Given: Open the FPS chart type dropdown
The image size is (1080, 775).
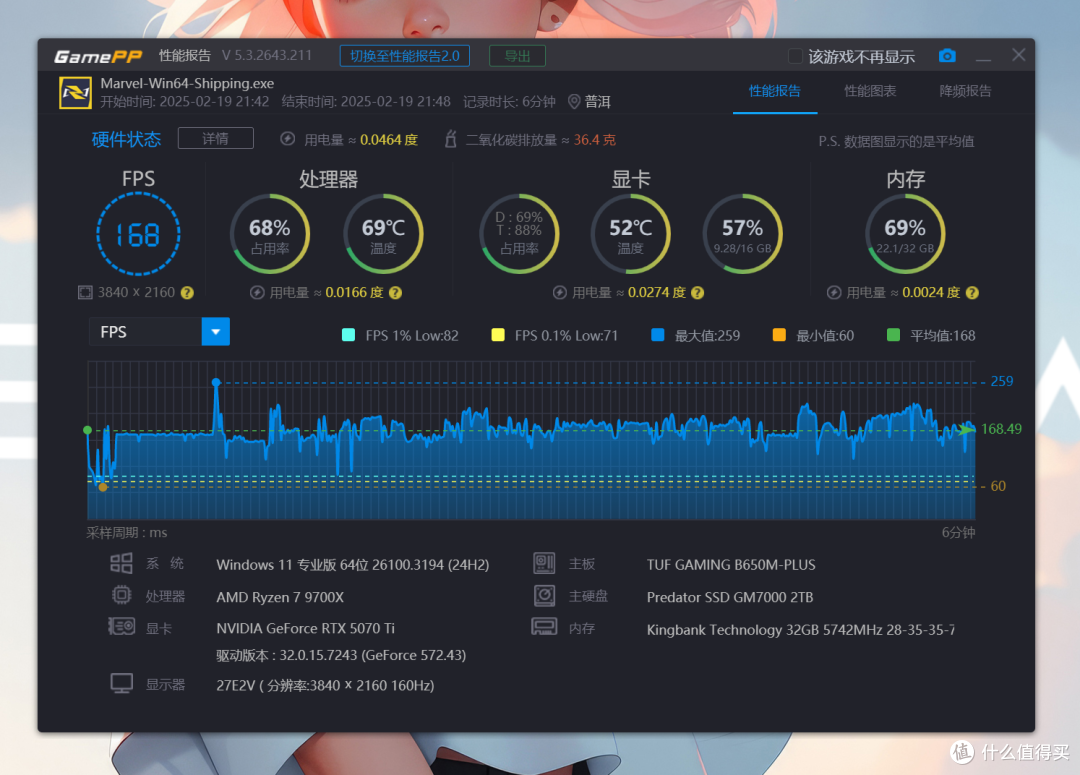Looking at the screenshot, I should pyautogui.click(x=216, y=332).
